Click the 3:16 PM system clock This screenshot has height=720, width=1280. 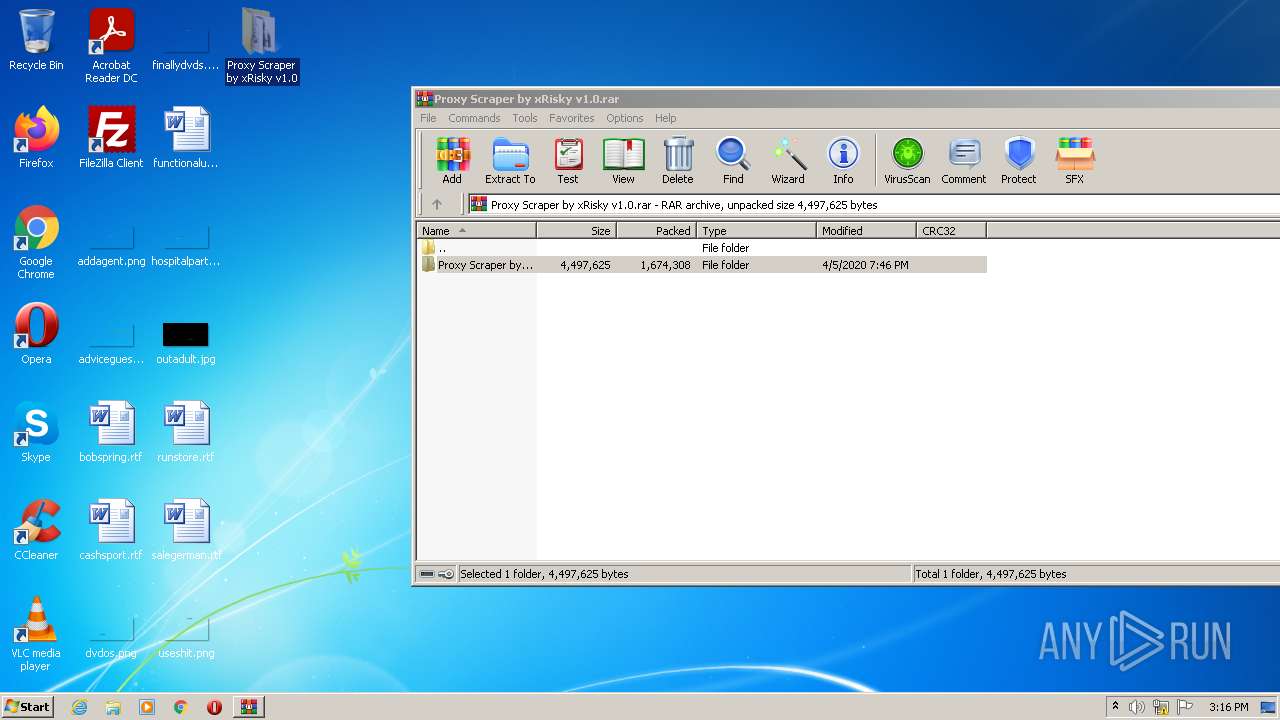(1228, 707)
